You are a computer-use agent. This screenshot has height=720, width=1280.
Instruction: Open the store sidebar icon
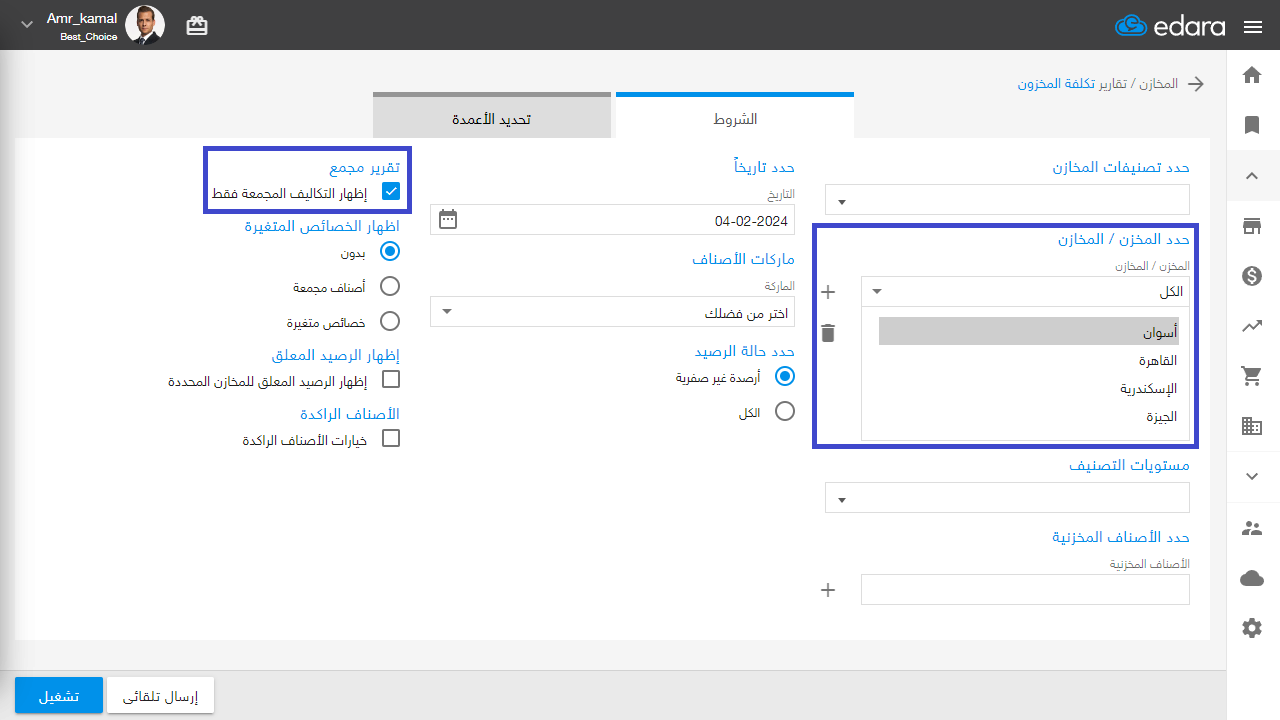1252,227
